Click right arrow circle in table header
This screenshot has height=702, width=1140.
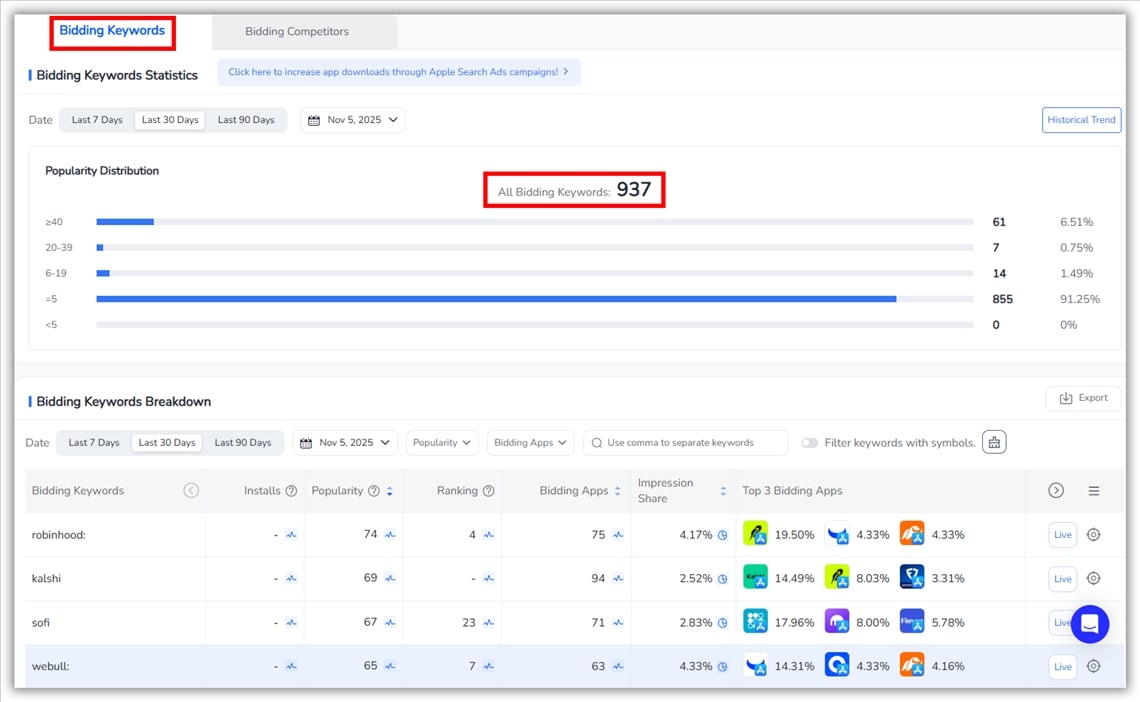coord(1056,491)
